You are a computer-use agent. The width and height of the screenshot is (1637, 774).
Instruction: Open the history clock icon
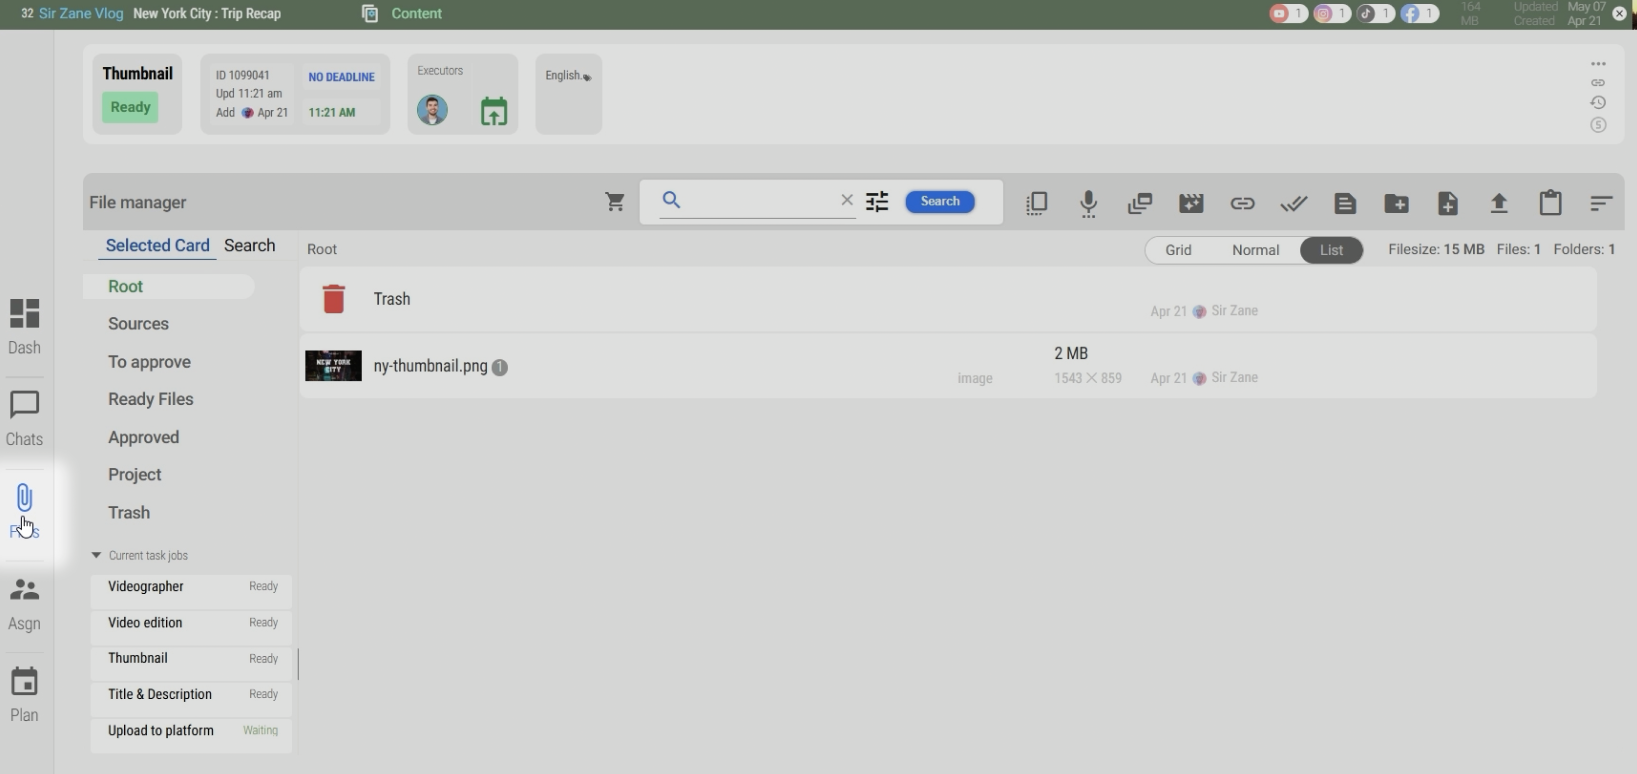click(x=1598, y=103)
